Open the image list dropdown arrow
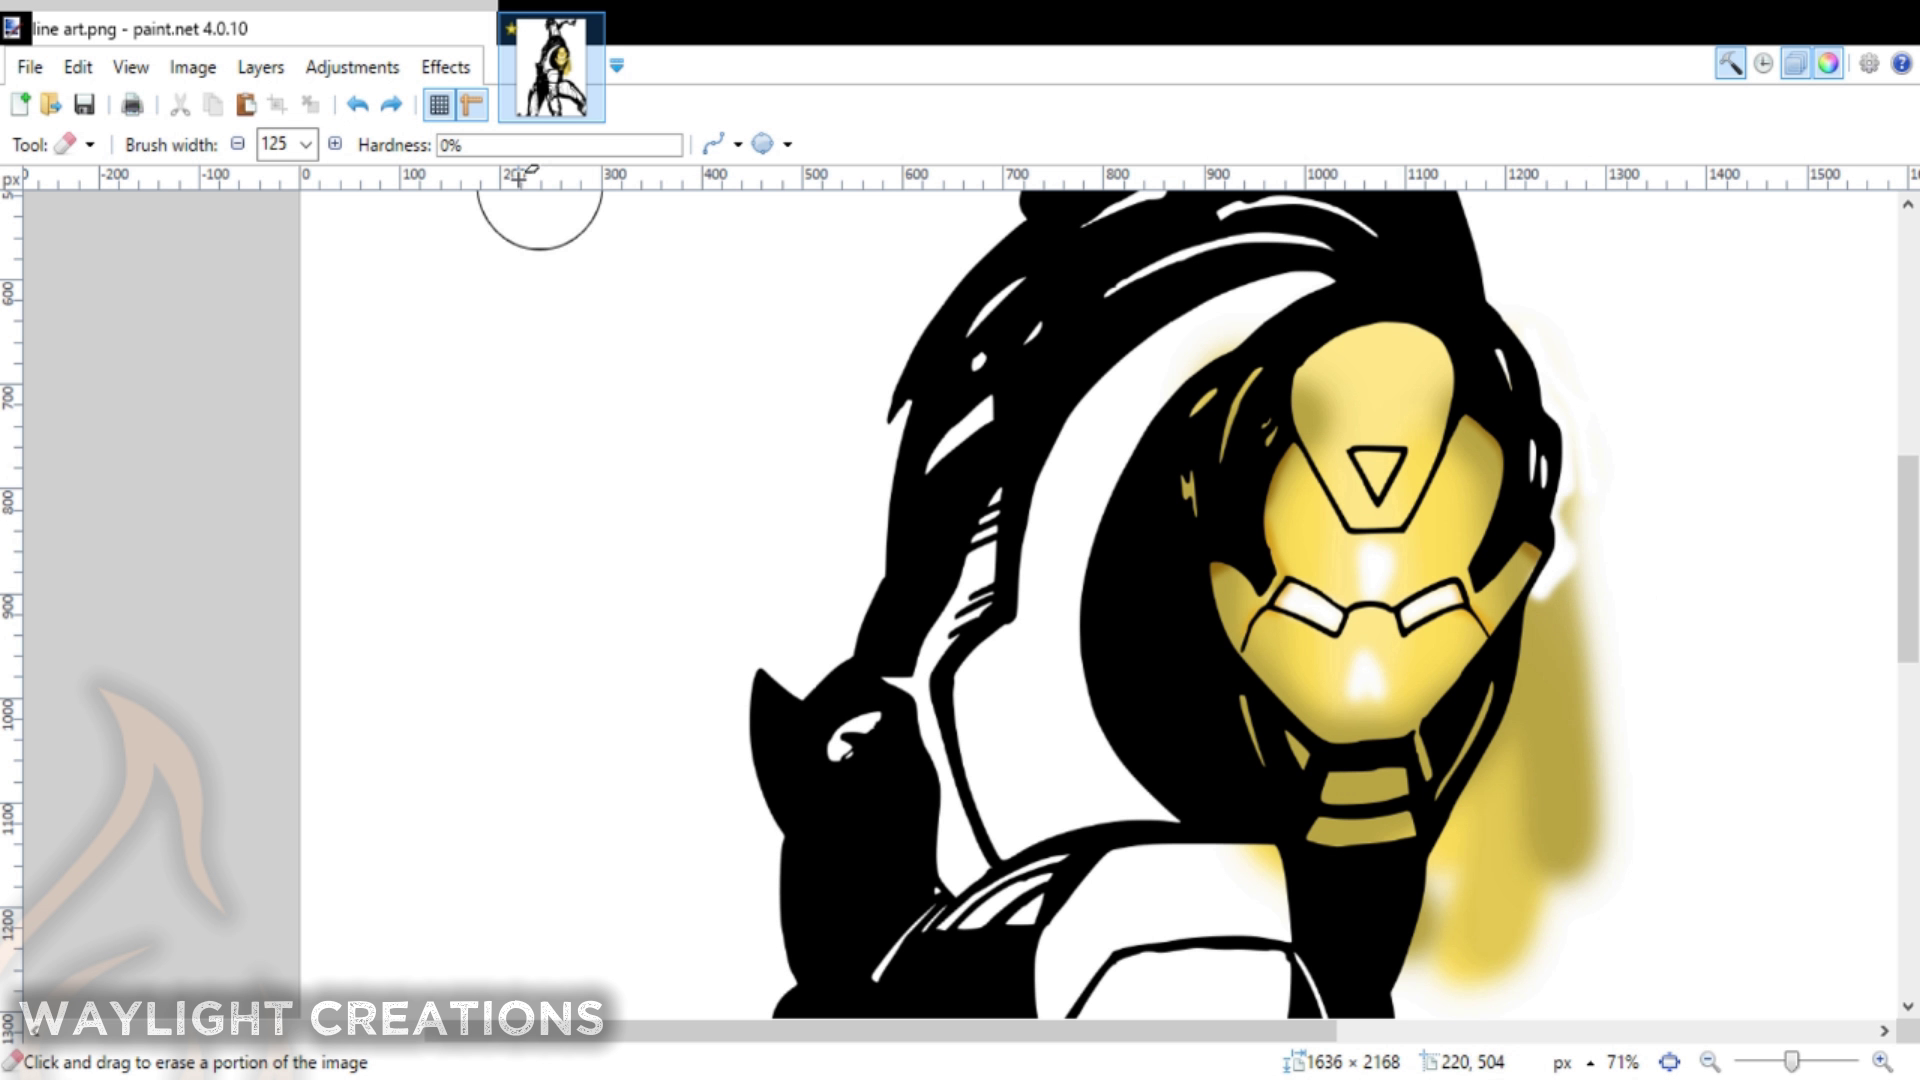This screenshot has height=1080, width=1920. tap(617, 66)
